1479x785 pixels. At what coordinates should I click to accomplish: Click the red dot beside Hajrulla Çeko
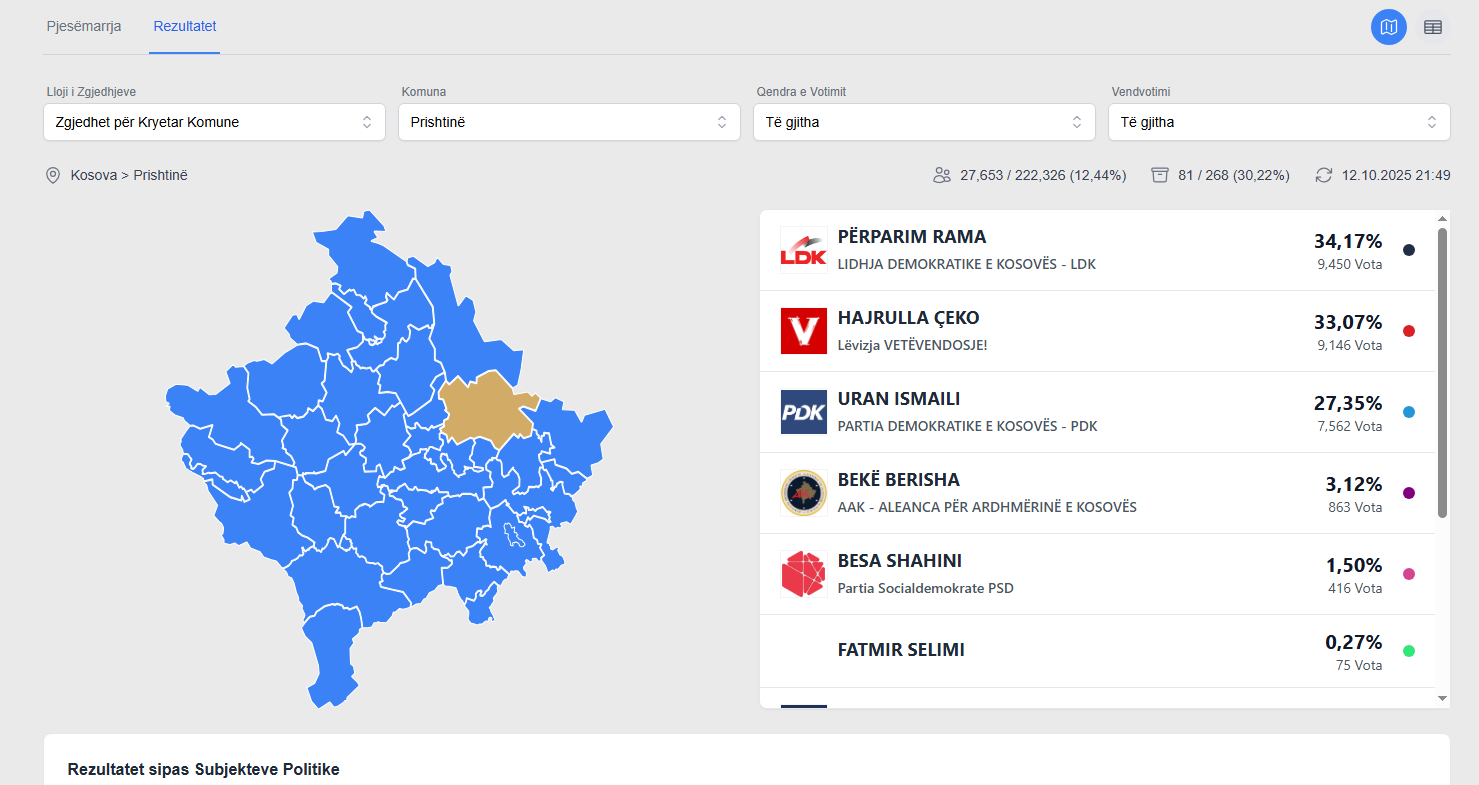(1409, 331)
